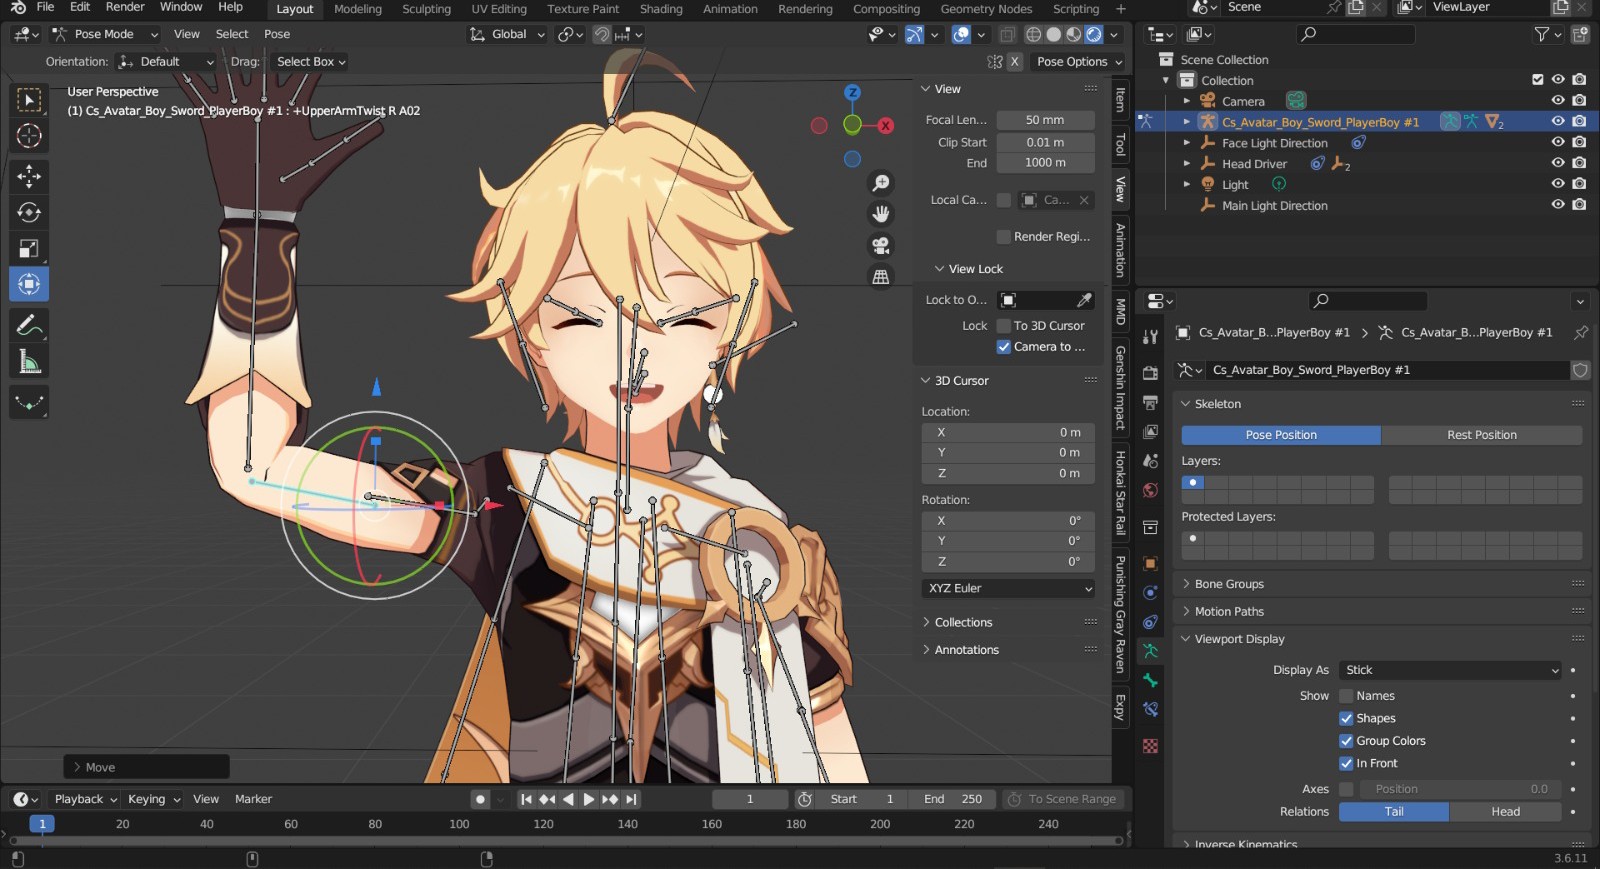The image size is (1600, 869).
Task: Disable Group Colors checkbox
Action: (1346, 741)
